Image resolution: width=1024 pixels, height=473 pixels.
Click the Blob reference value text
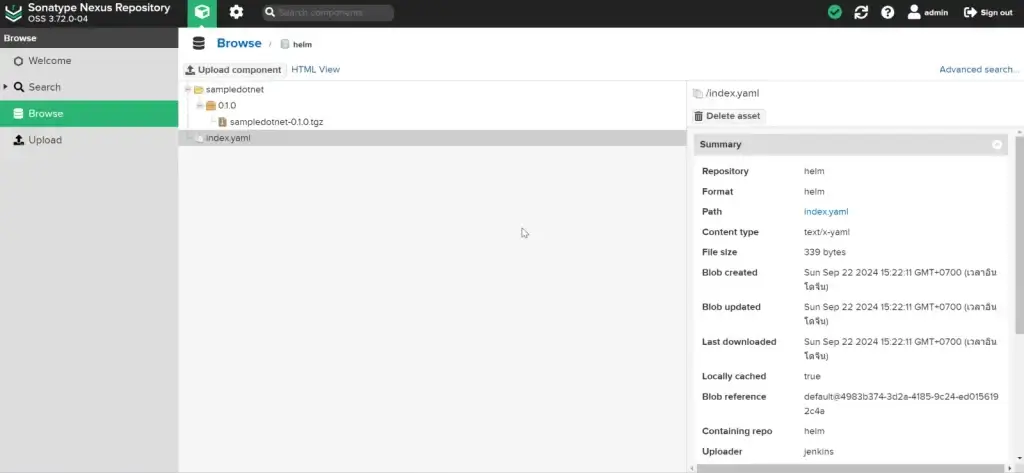click(x=901, y=404)
